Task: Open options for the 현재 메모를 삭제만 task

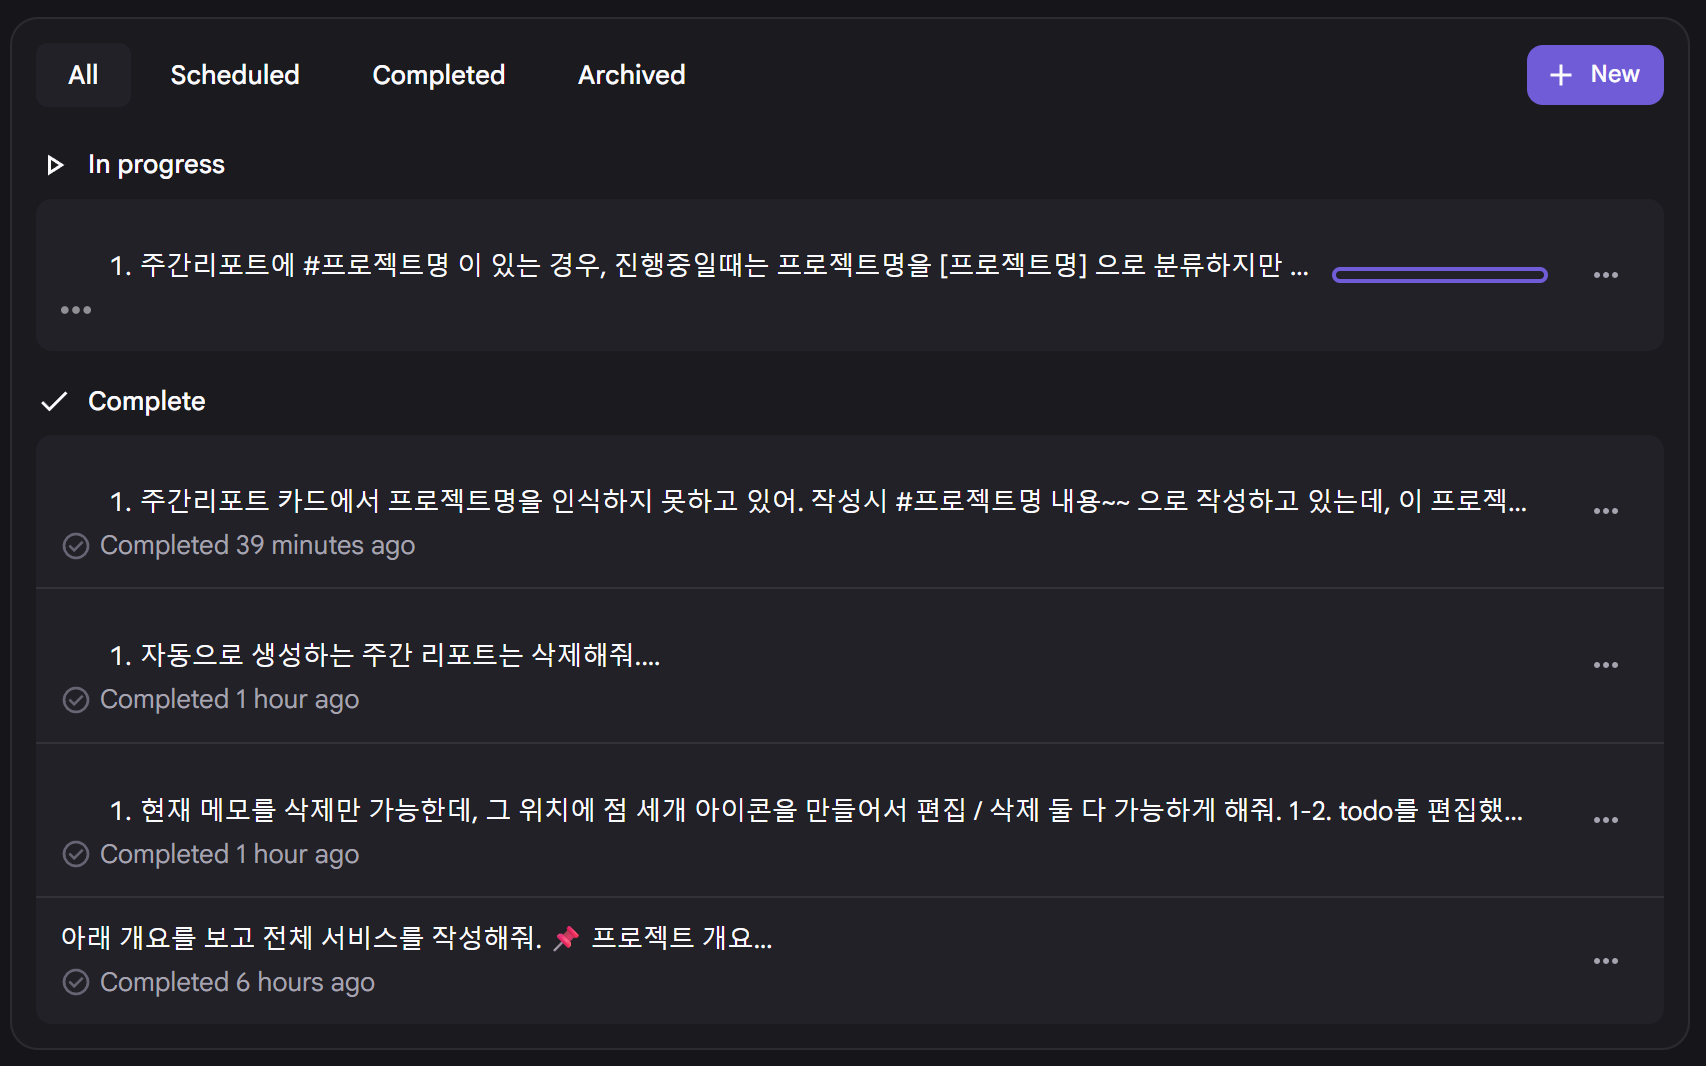Action: (x=1605, y=820)
